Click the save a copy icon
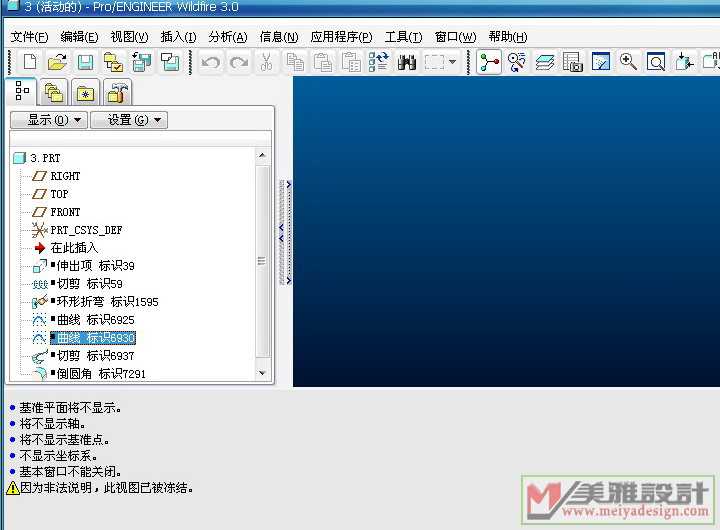Image resolution: width=720 pixels, height=530 pixels. pos(141,62)
